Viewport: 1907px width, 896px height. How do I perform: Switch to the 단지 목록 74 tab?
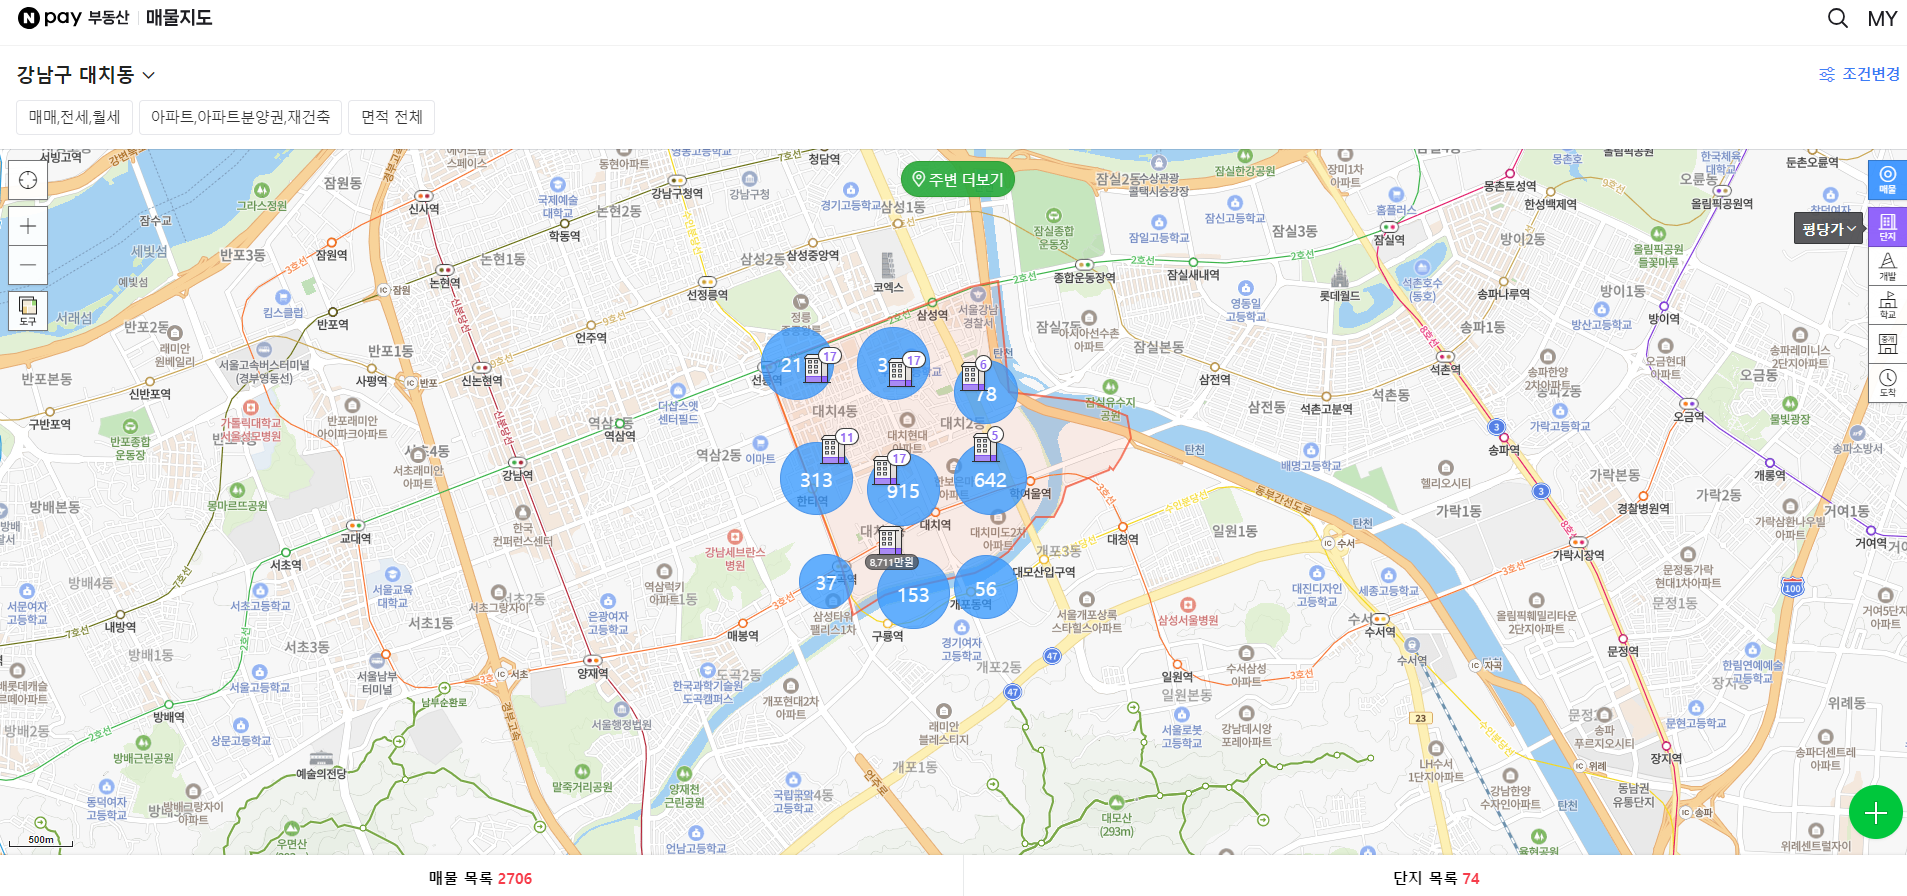pyautogui.click(x=1436, y=878)
